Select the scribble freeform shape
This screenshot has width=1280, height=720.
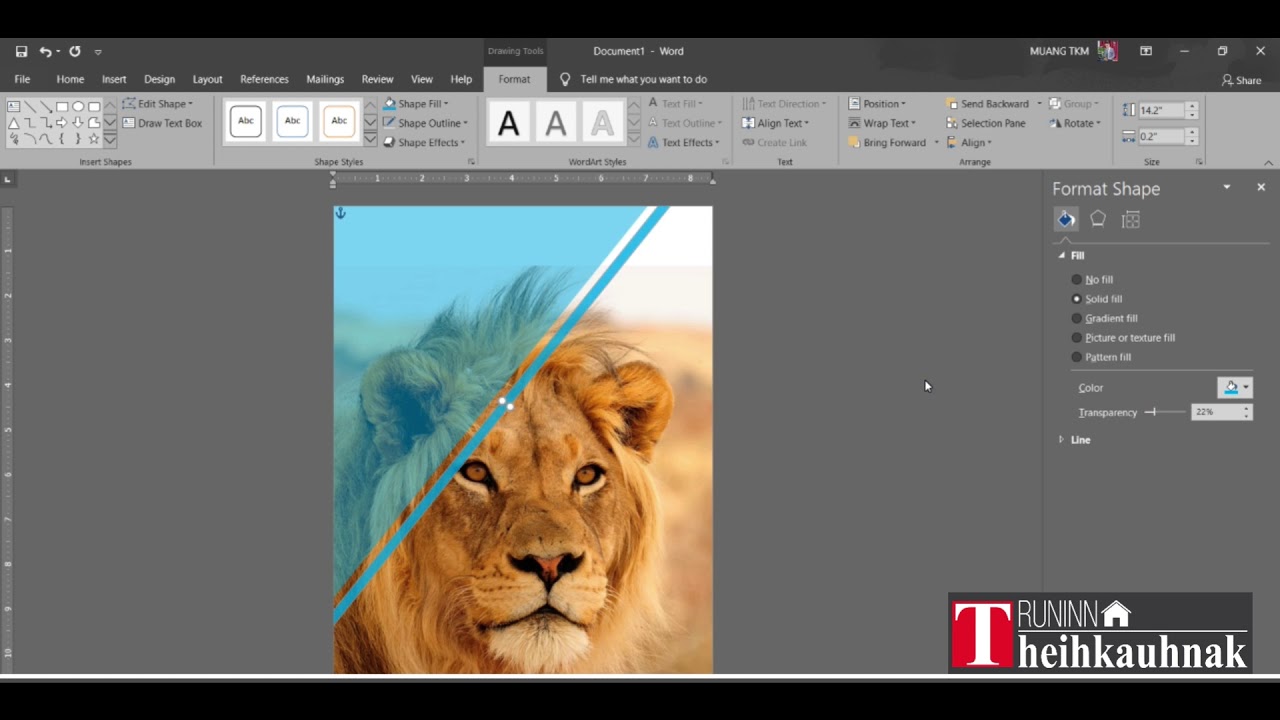14,138
